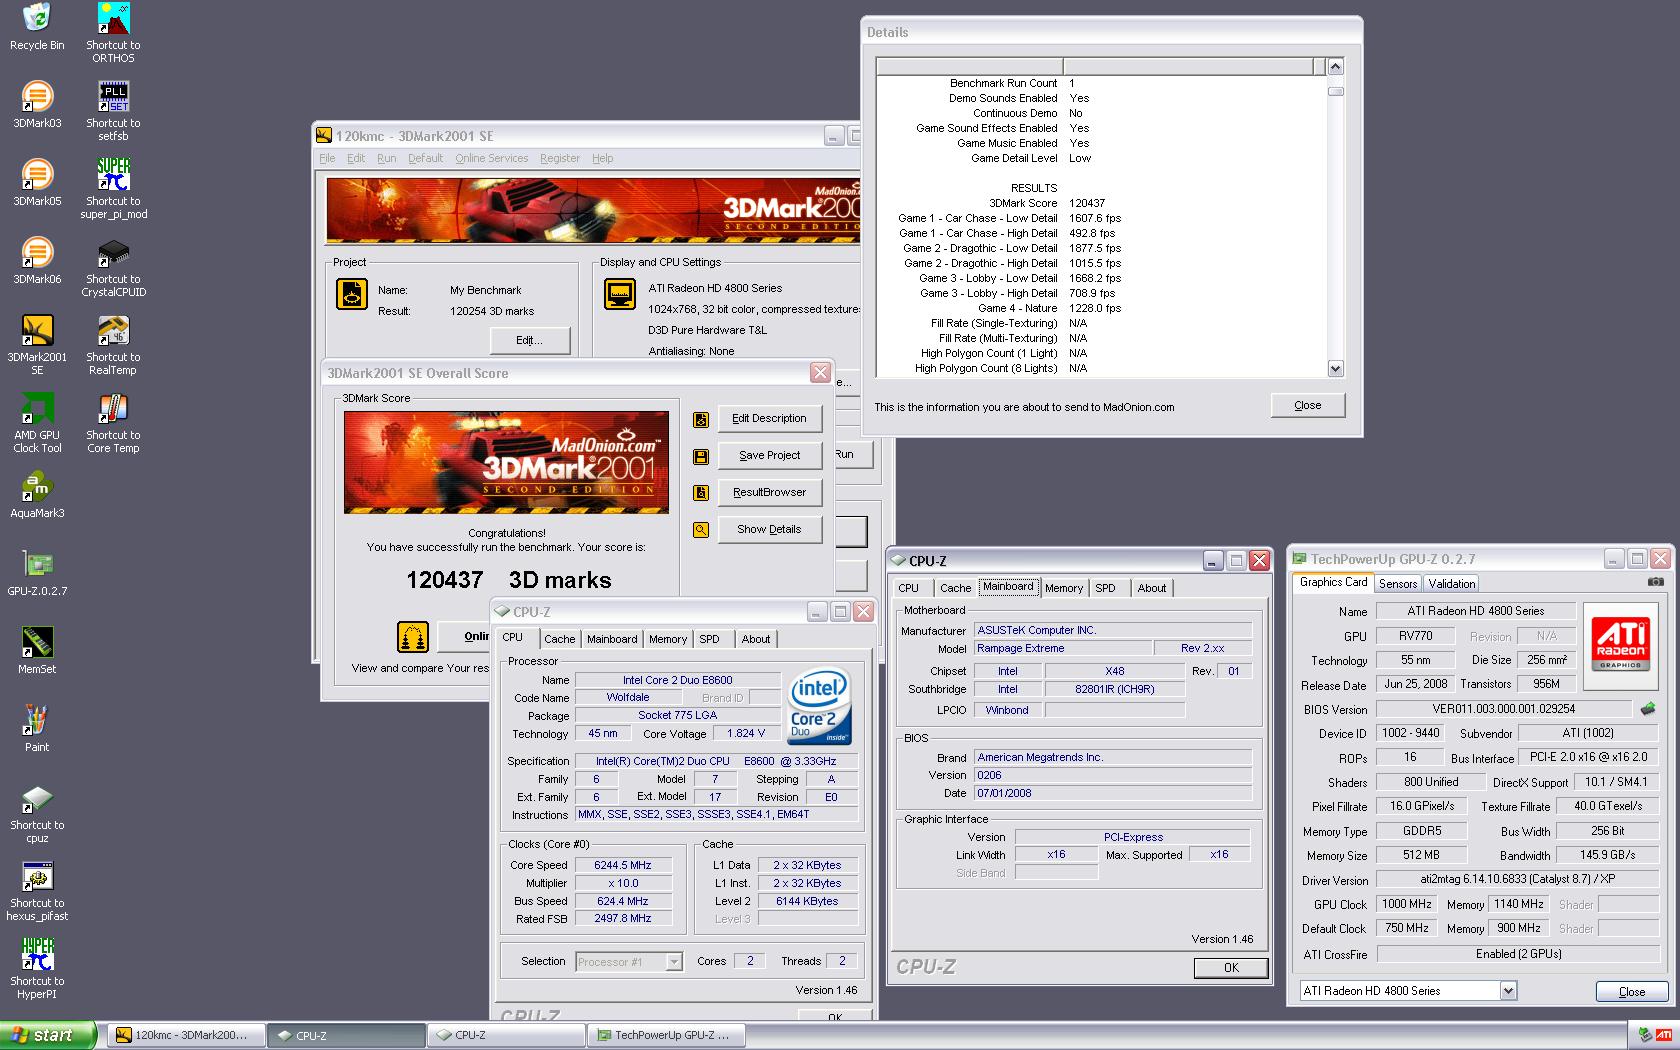Screen dimensions: 1680x1050
Task: Select the Cache tab in front CPU-Z window
Action: coord(559,639)
